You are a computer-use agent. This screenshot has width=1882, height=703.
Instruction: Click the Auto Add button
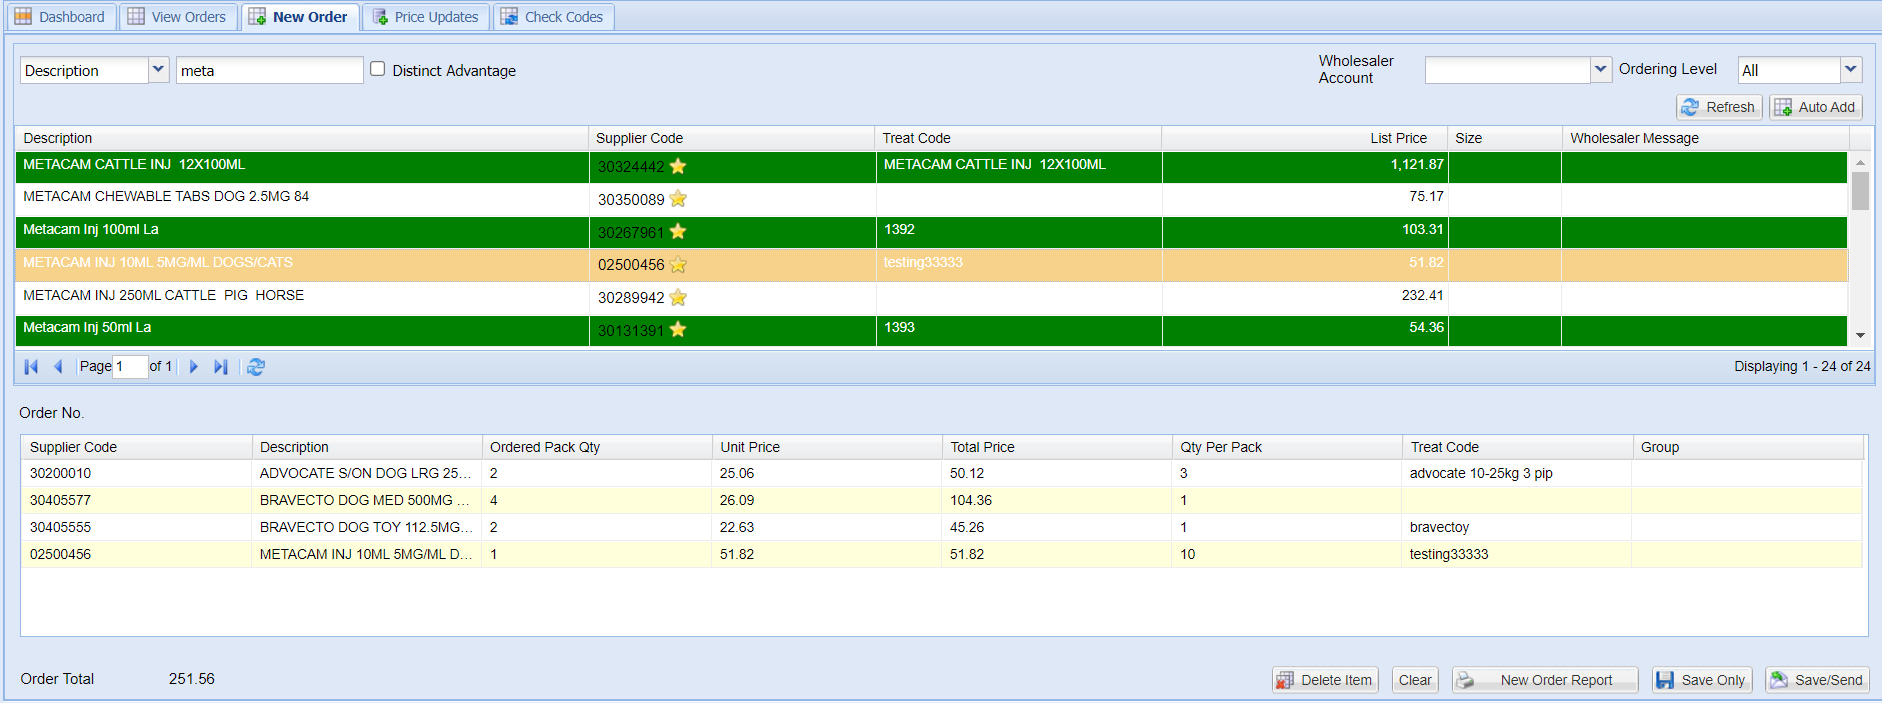[x=1815, y=107]
